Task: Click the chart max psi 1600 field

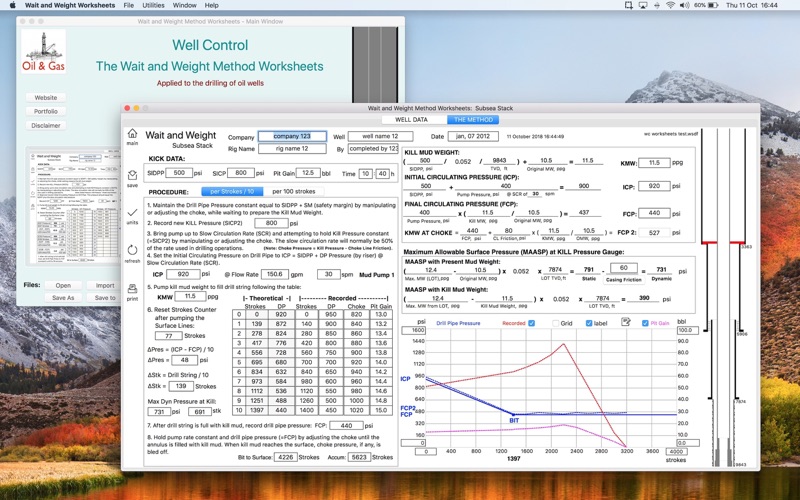Action: [413, 330]
